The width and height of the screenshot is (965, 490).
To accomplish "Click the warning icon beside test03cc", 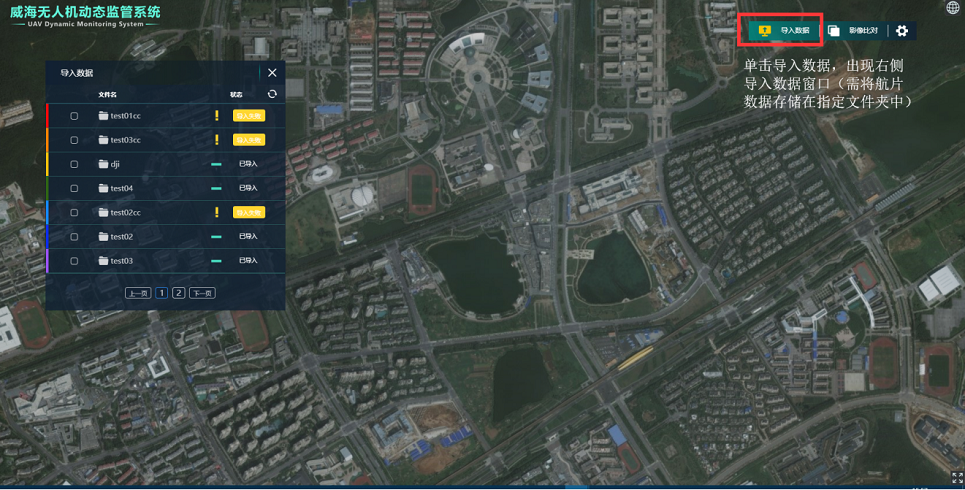I will [x=217, y=140].
